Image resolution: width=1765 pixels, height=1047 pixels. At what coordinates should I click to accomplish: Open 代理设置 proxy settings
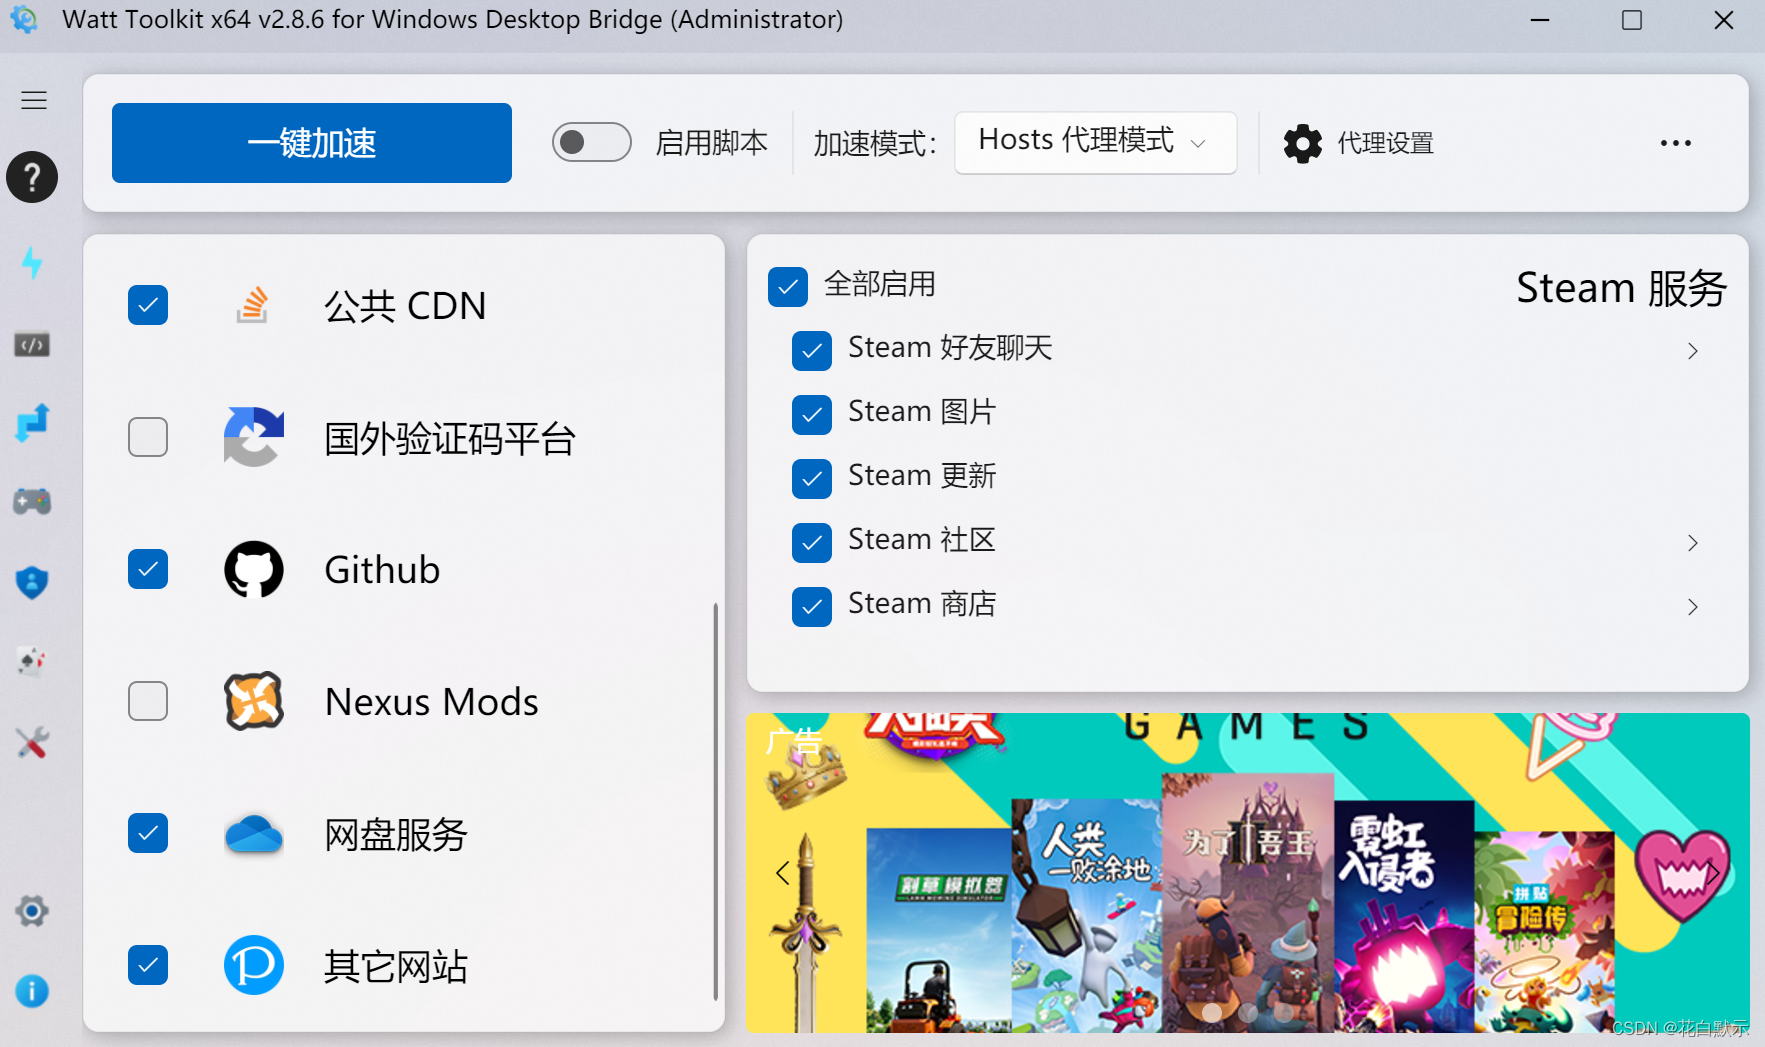point(1359,144)
